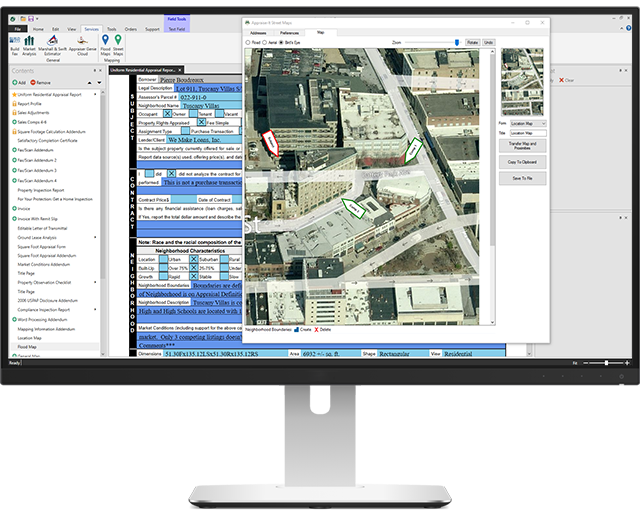Open the Build Fax service
Screen dimensions: 640x512
click(x=15, y=45)
